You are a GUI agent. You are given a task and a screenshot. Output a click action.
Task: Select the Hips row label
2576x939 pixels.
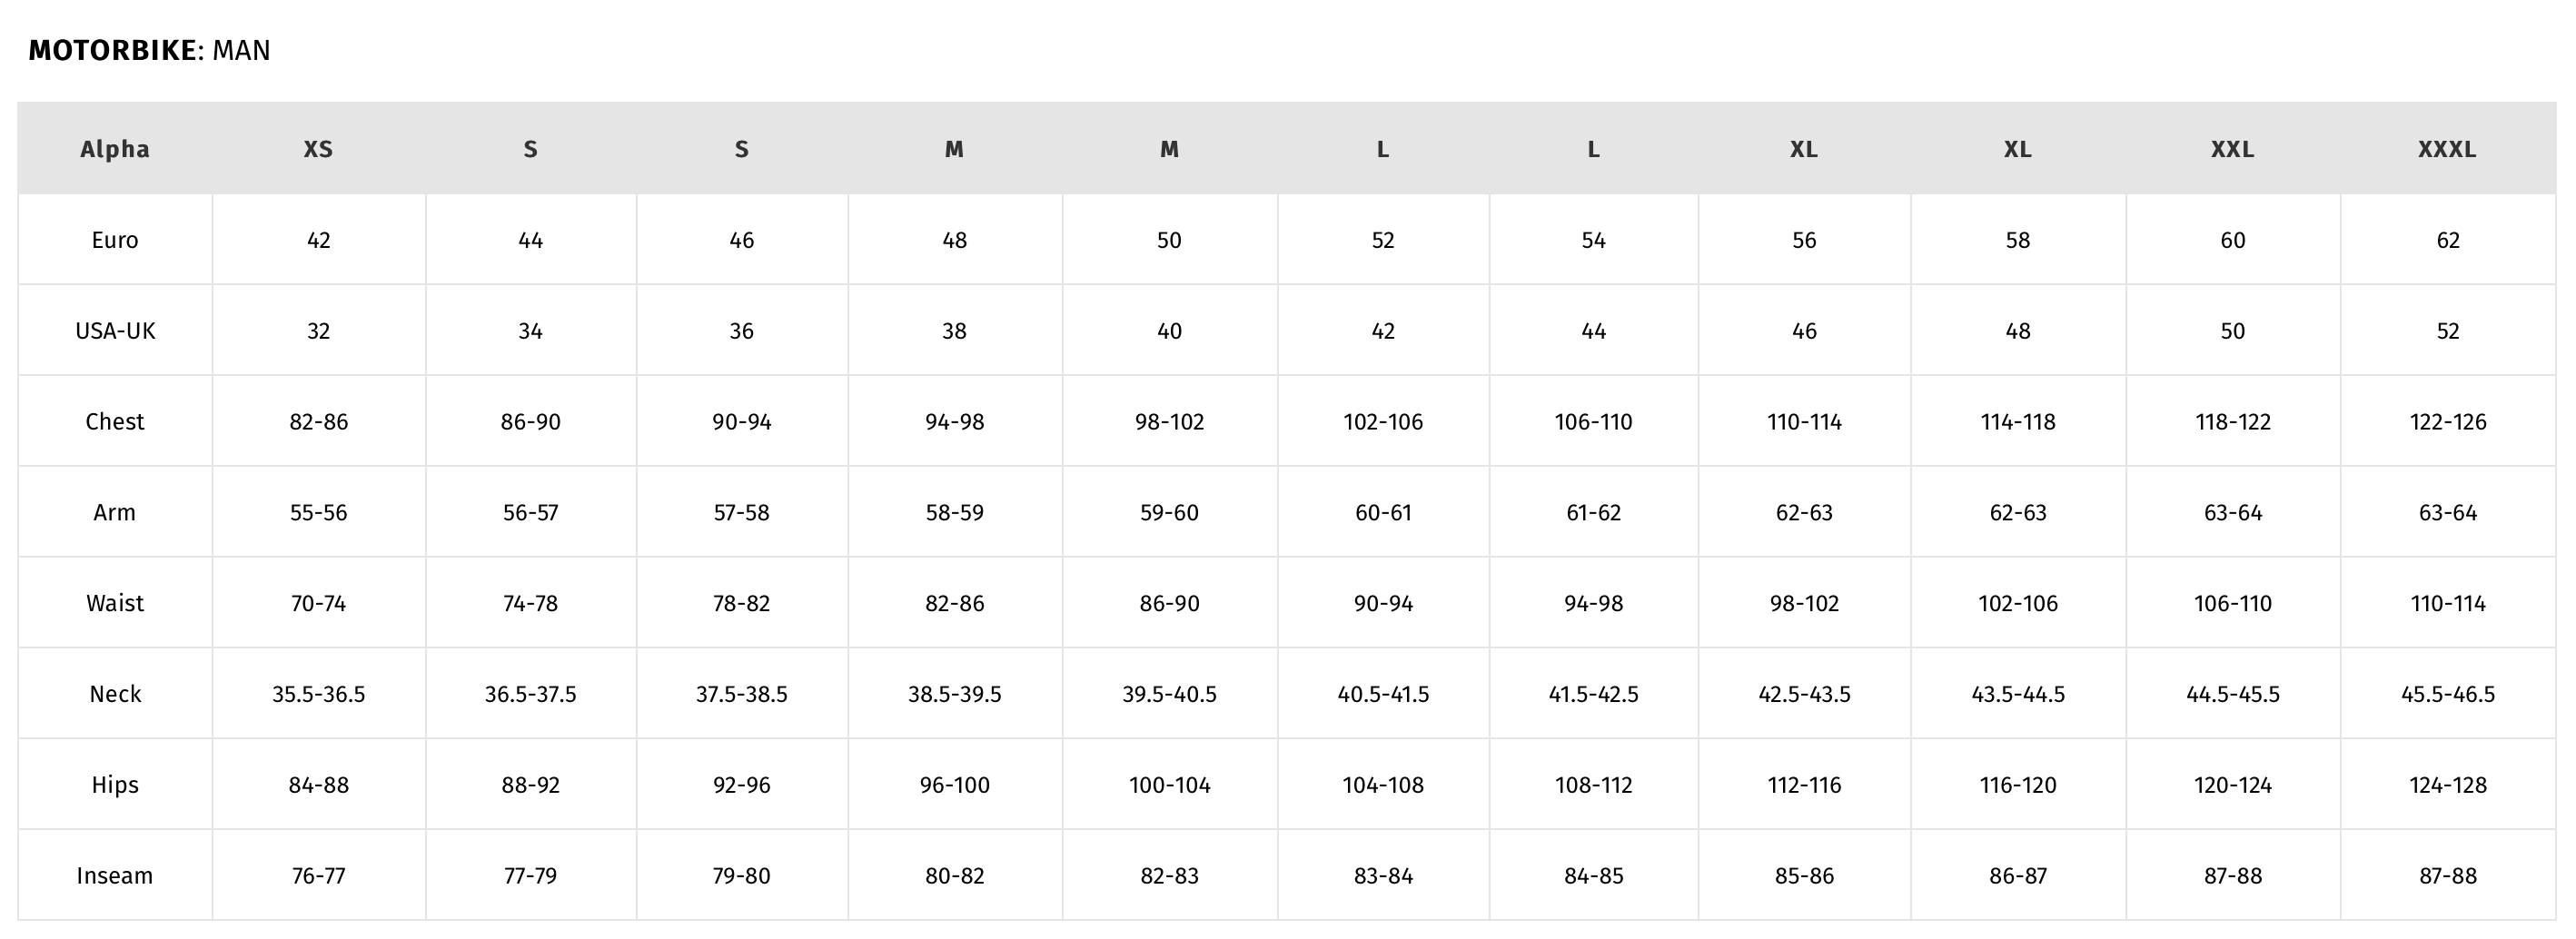(115, 785)
